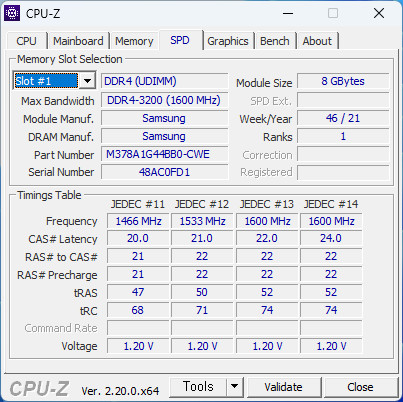Click the JEDEC #12 RAS# Precharge value 22
This screenshot has width=403, height=402.
click(x=202, y=274)
